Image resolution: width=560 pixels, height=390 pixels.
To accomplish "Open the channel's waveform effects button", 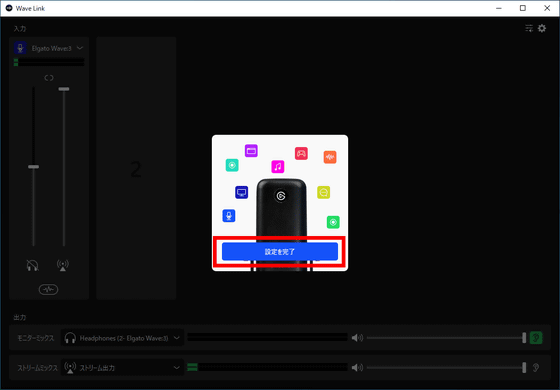I will pos(49,289).
